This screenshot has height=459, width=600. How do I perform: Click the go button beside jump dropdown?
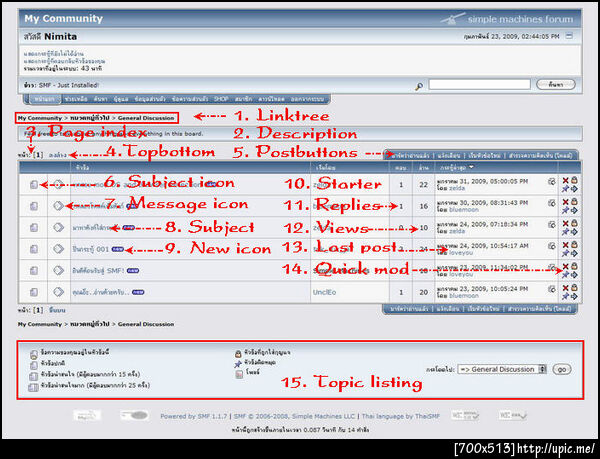coord(562,369)
